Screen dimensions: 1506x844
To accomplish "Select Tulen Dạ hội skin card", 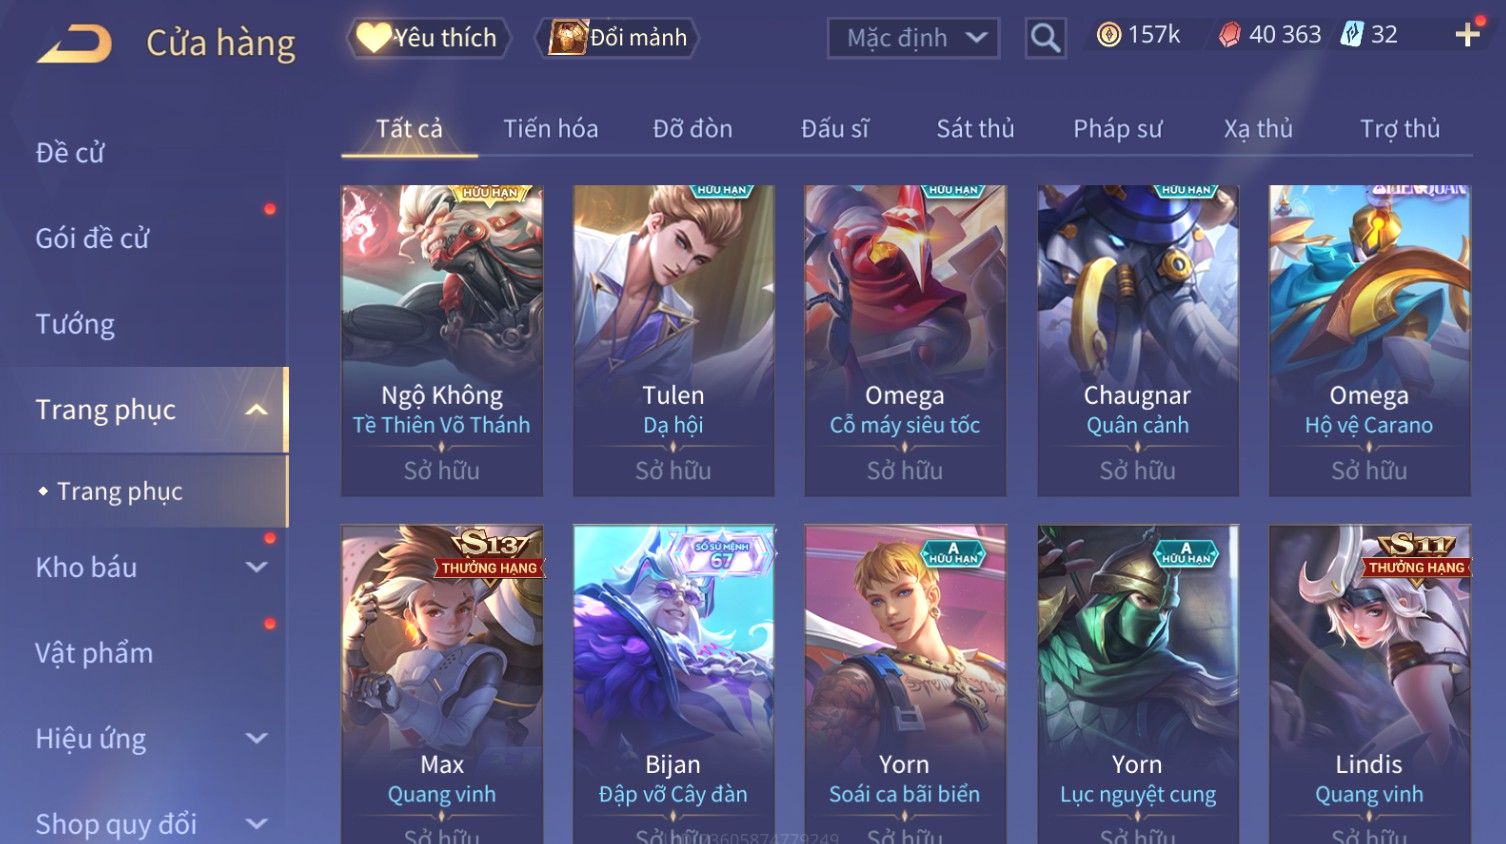I will tap(673, 340).
